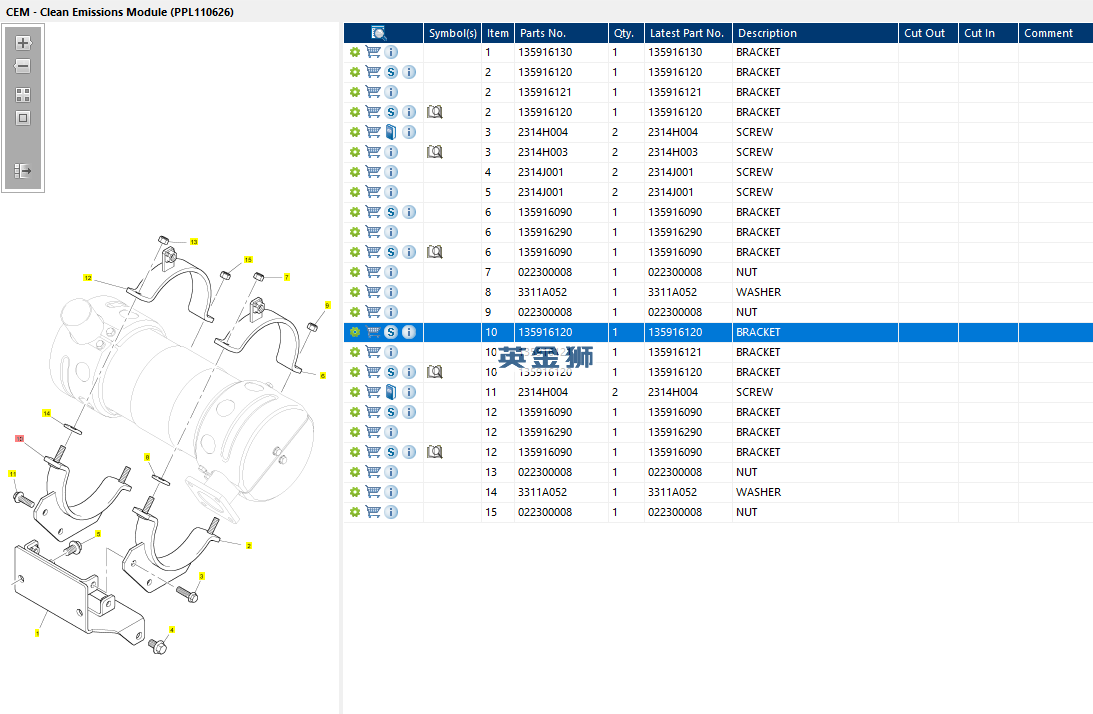Add screw 2314H003 to cart
Viewport: 1093px width, 714px height.
pos(373,152)
